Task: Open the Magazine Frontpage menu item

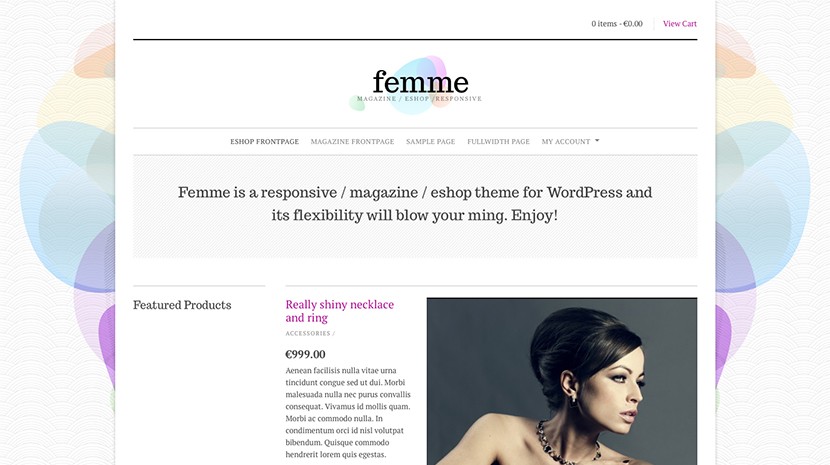Action: click(352, 141)
